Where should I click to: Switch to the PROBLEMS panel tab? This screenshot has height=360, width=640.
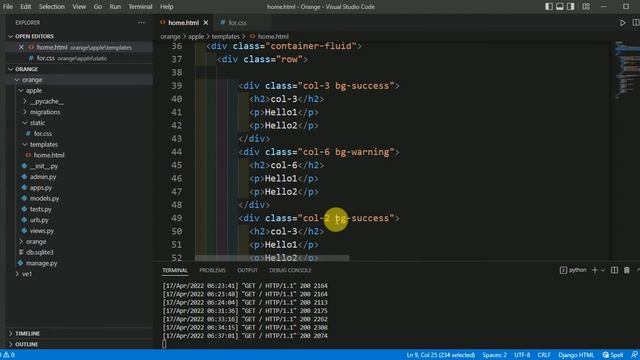coord(212,270)
